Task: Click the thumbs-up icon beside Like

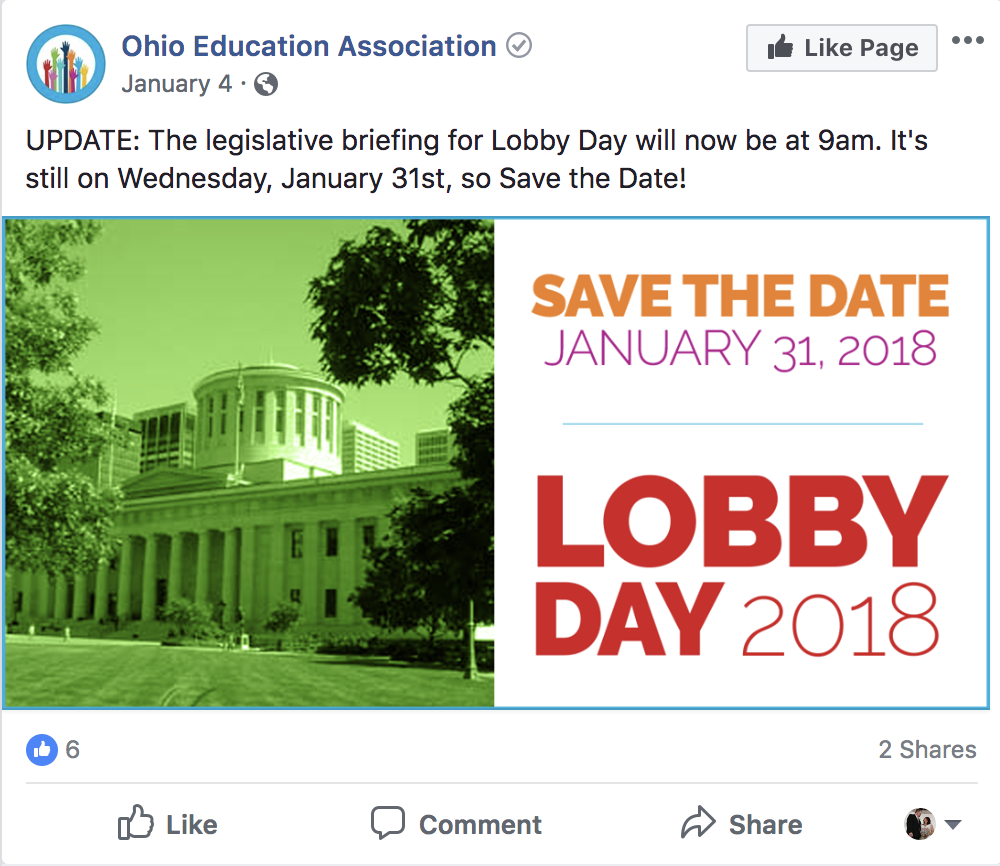Action: click(136, 822)
